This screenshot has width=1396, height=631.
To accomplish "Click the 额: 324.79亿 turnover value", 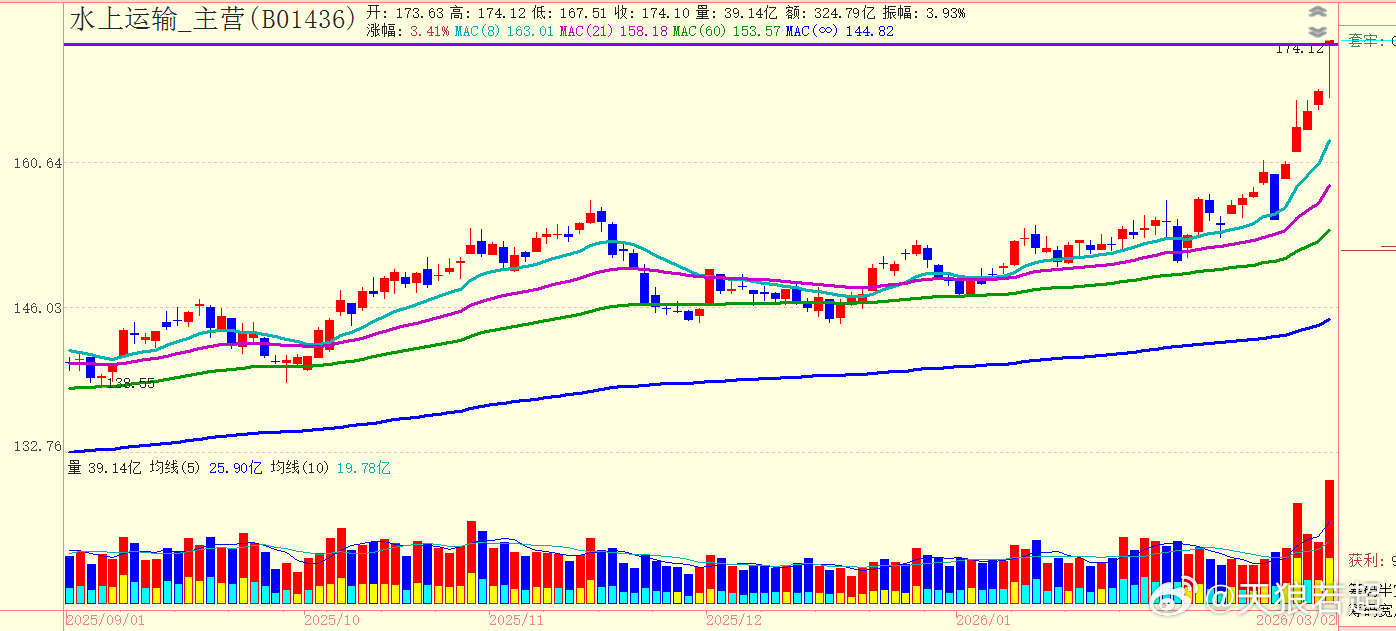I will tap(832, 13).
